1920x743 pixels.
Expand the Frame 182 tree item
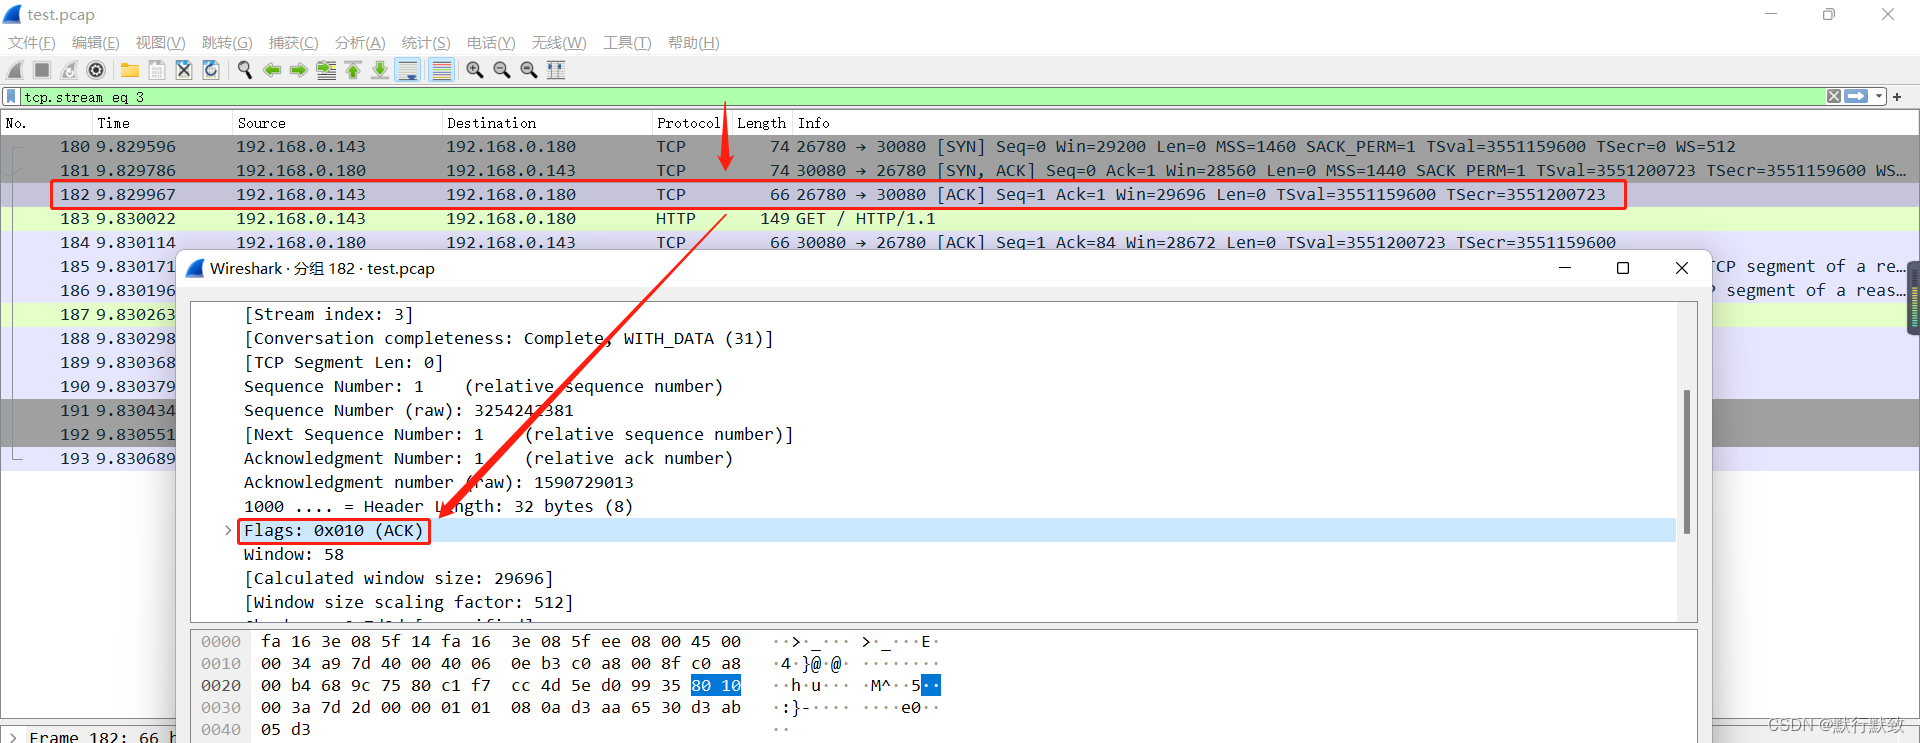pos(12,737)
